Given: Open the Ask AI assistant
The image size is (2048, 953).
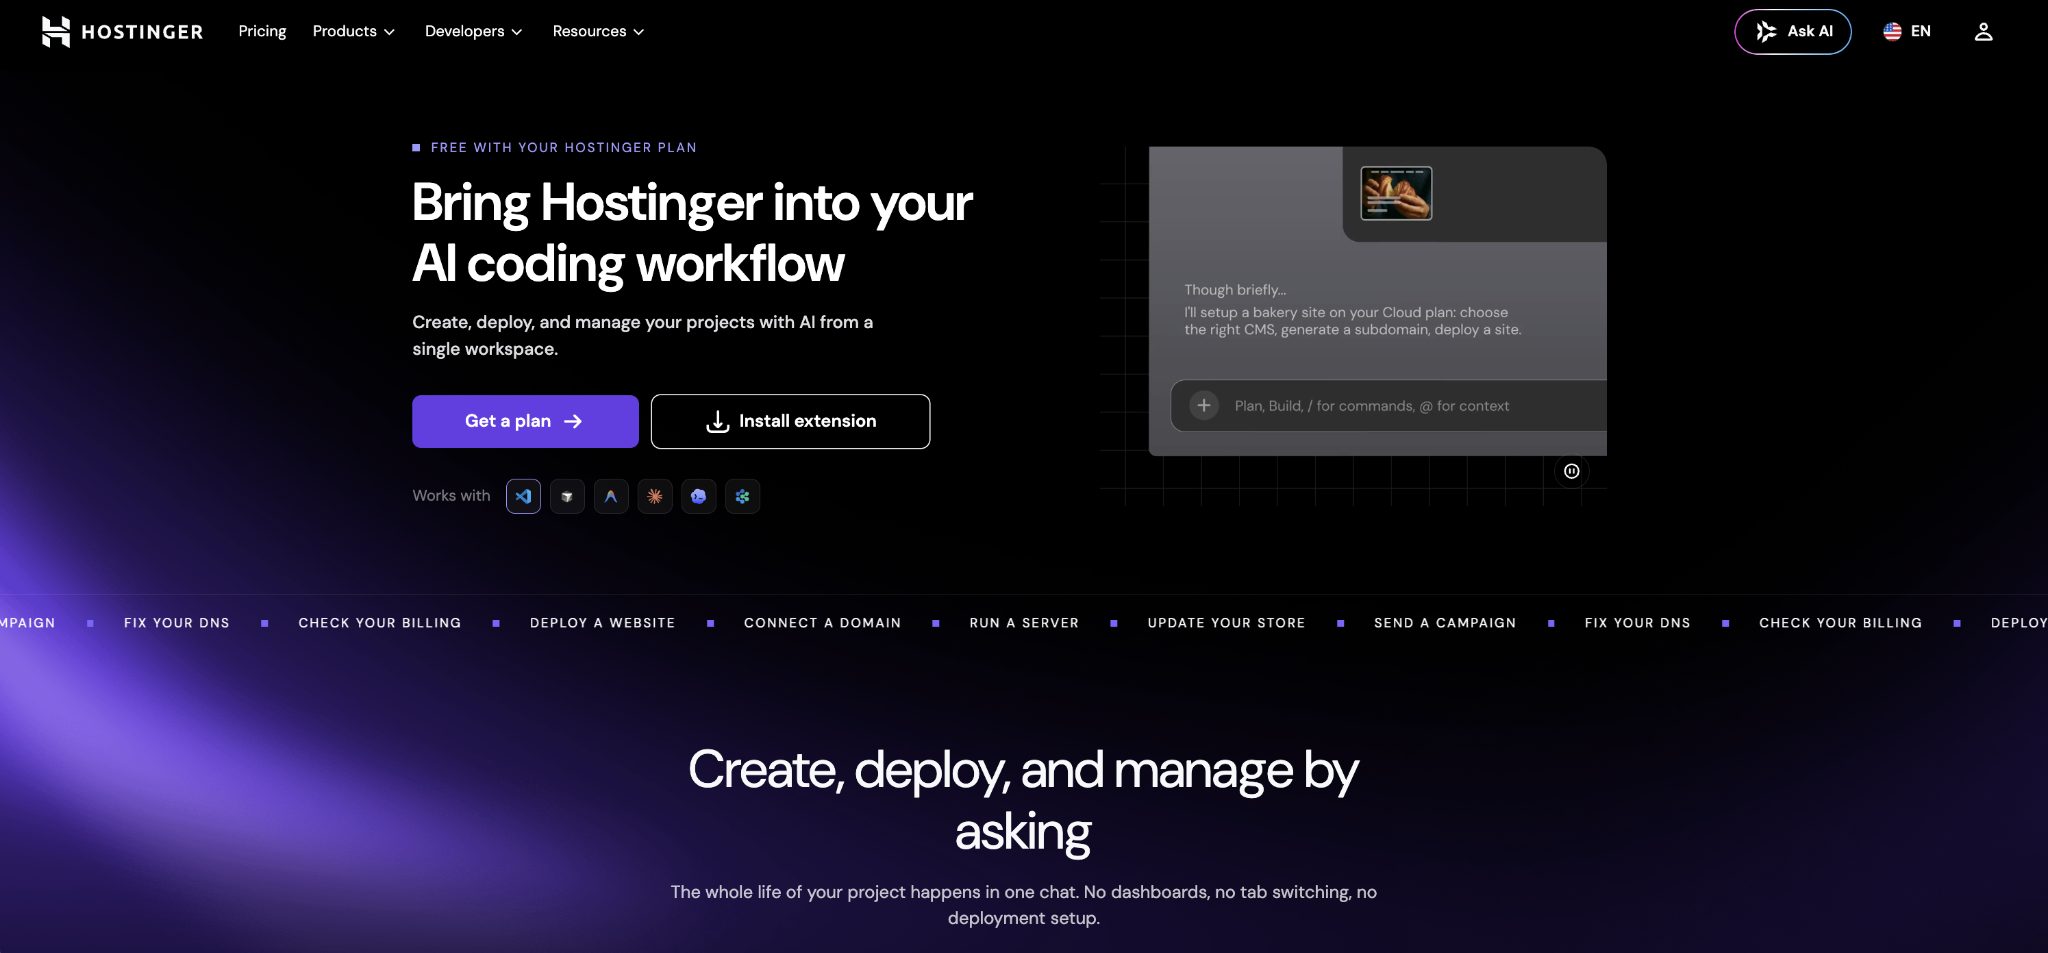Looking at the screenshot, I should [1793, 32].
